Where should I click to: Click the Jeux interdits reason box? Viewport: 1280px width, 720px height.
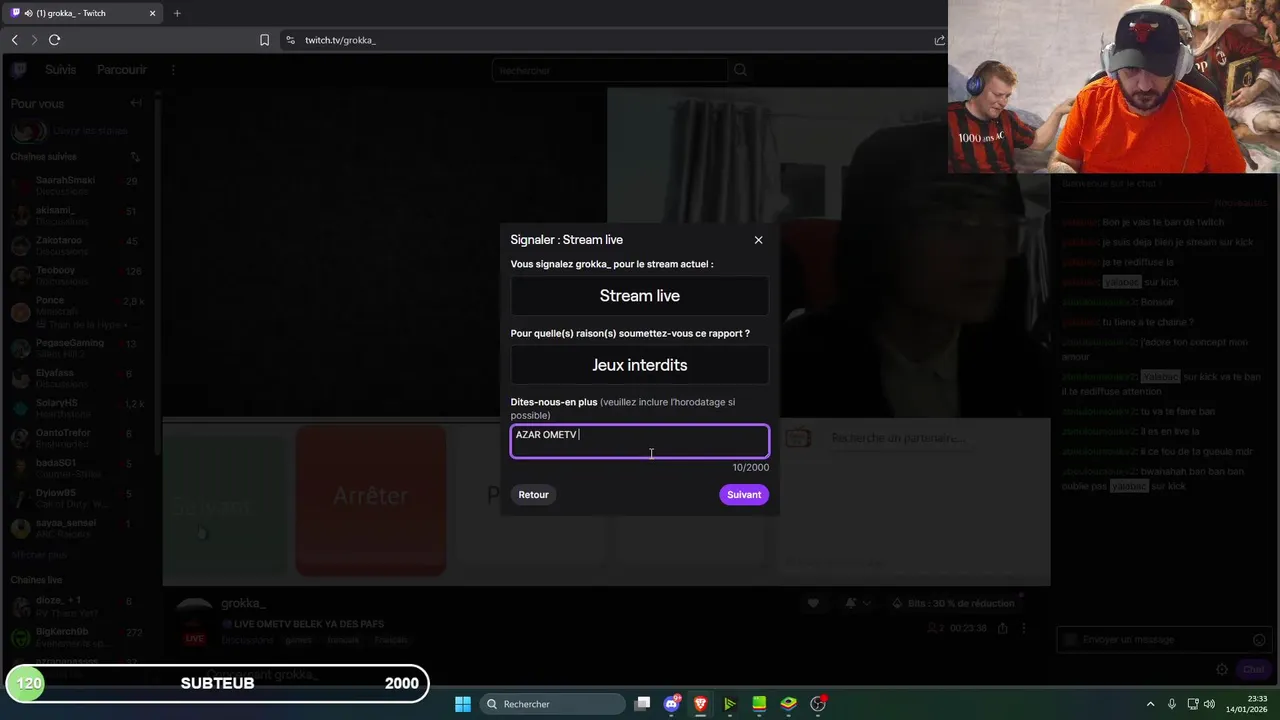pos(640,365)
